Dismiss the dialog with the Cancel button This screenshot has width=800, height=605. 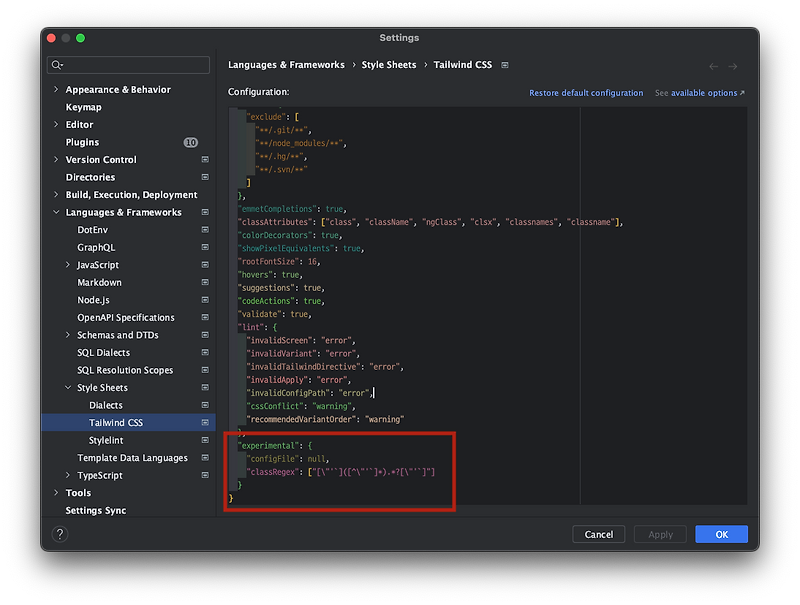598,534
